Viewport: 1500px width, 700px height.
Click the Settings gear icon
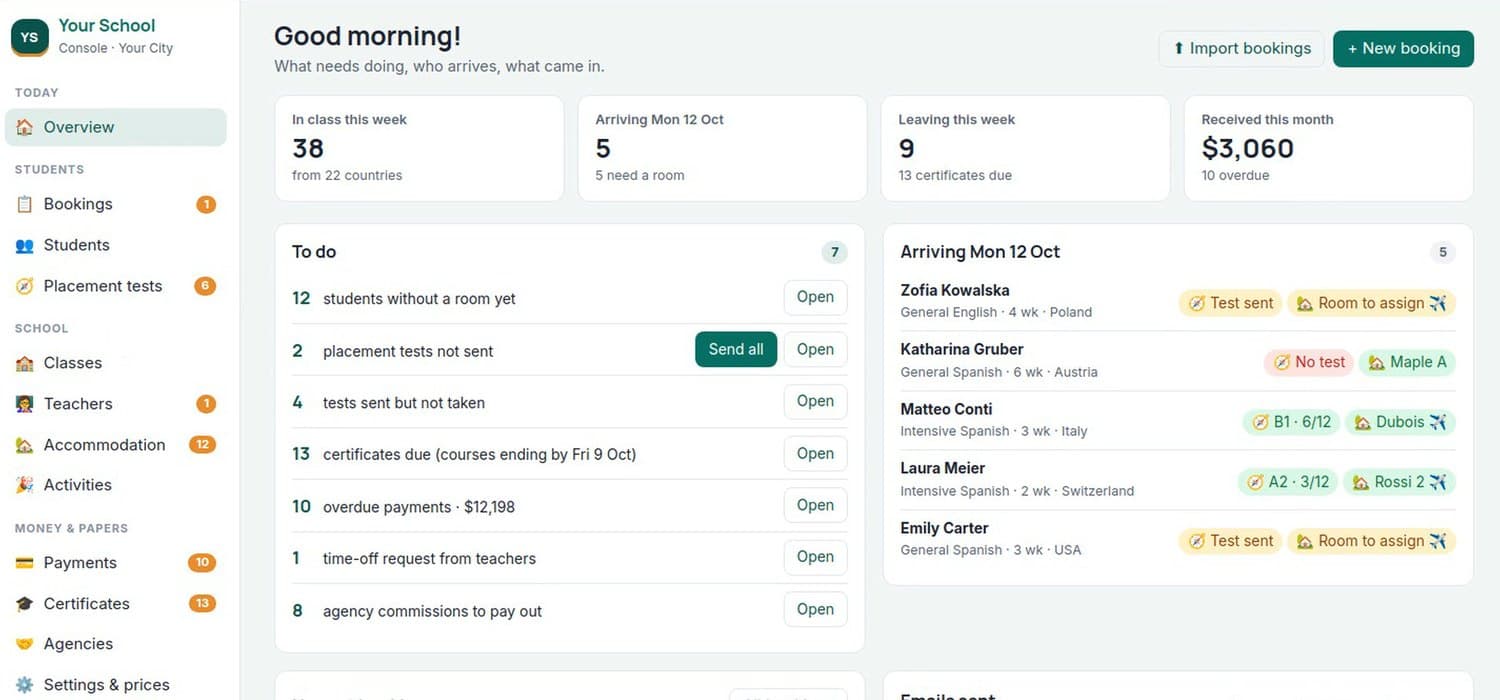pyautogui.click(x=25, y=685)
